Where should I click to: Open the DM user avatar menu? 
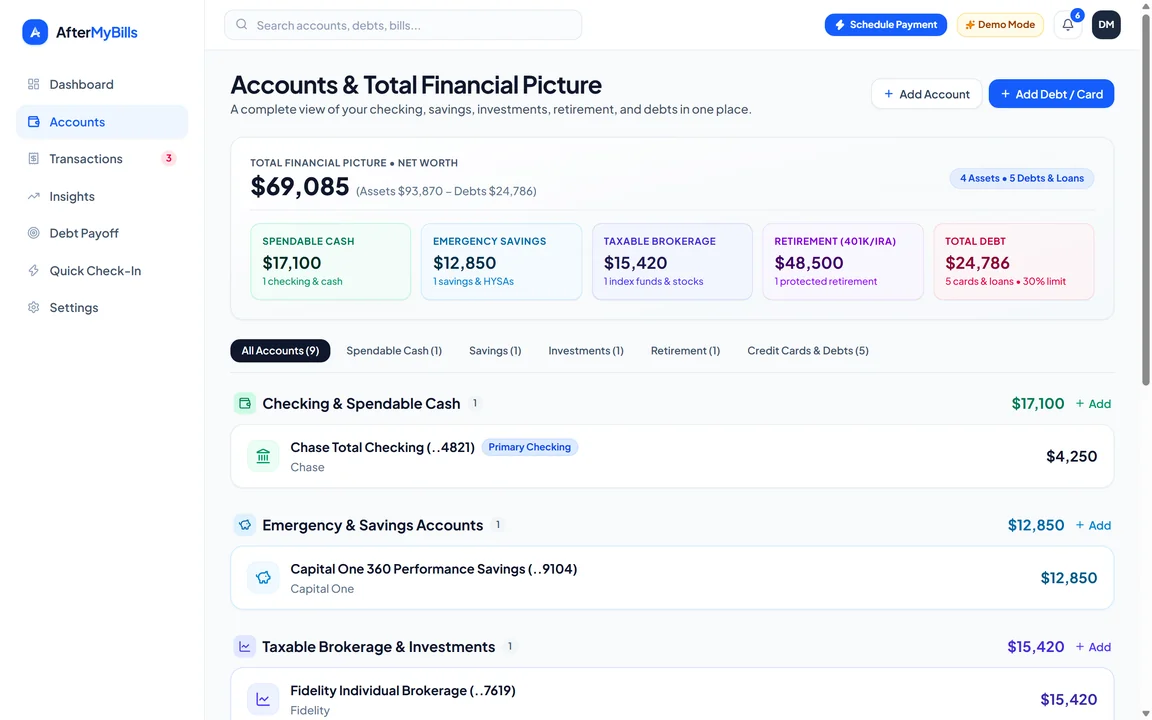click(1106, 24)
